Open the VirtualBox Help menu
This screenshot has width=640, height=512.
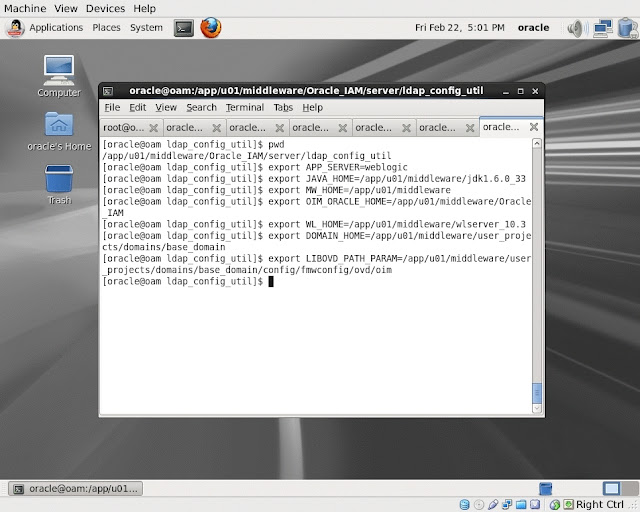point(144,8)
